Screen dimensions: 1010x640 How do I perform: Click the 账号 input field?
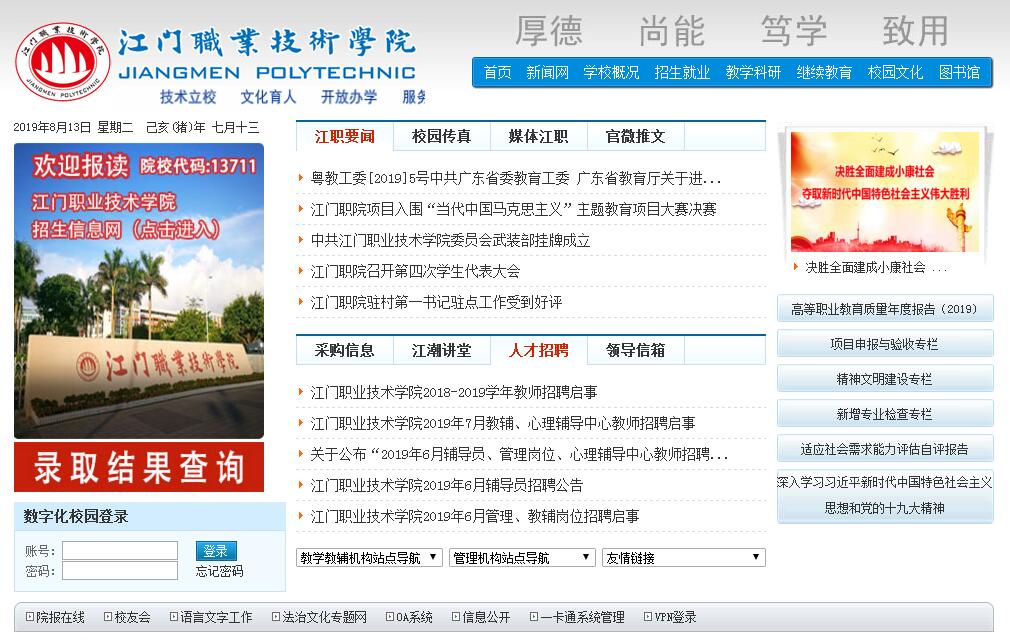point(120,551)
